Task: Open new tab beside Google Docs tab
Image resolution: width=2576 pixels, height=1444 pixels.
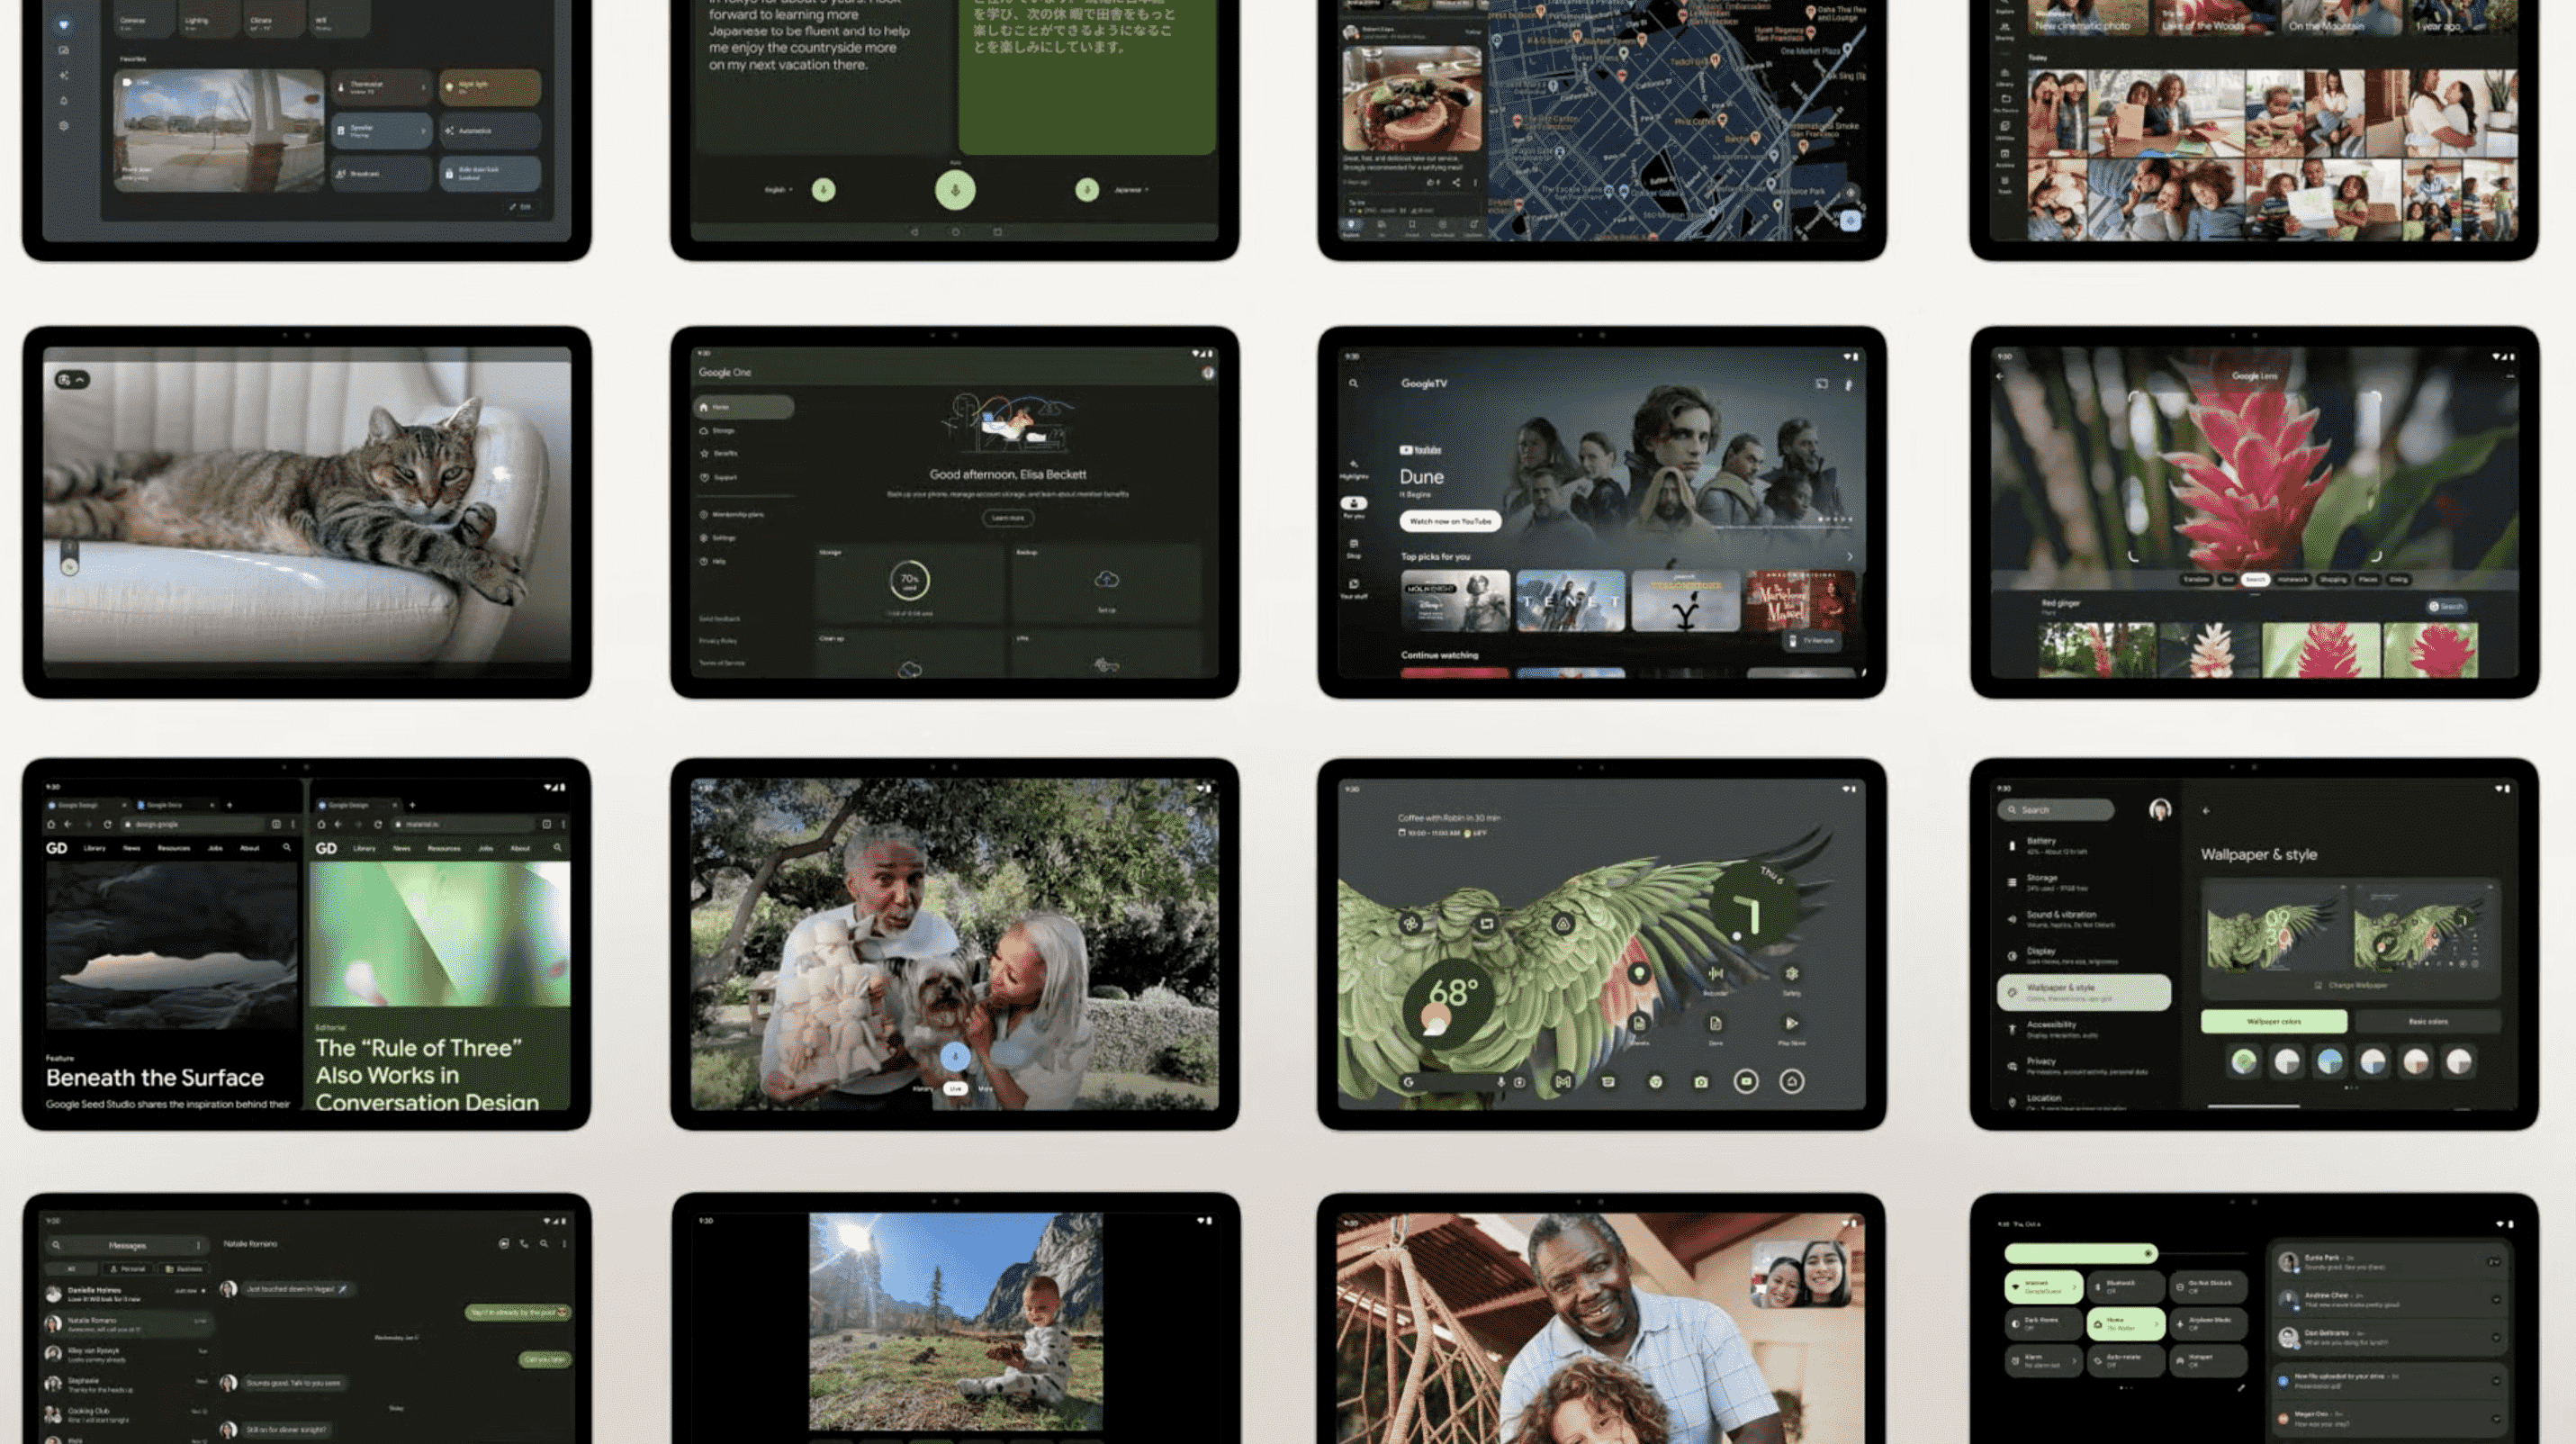Action: pos(229,804)
